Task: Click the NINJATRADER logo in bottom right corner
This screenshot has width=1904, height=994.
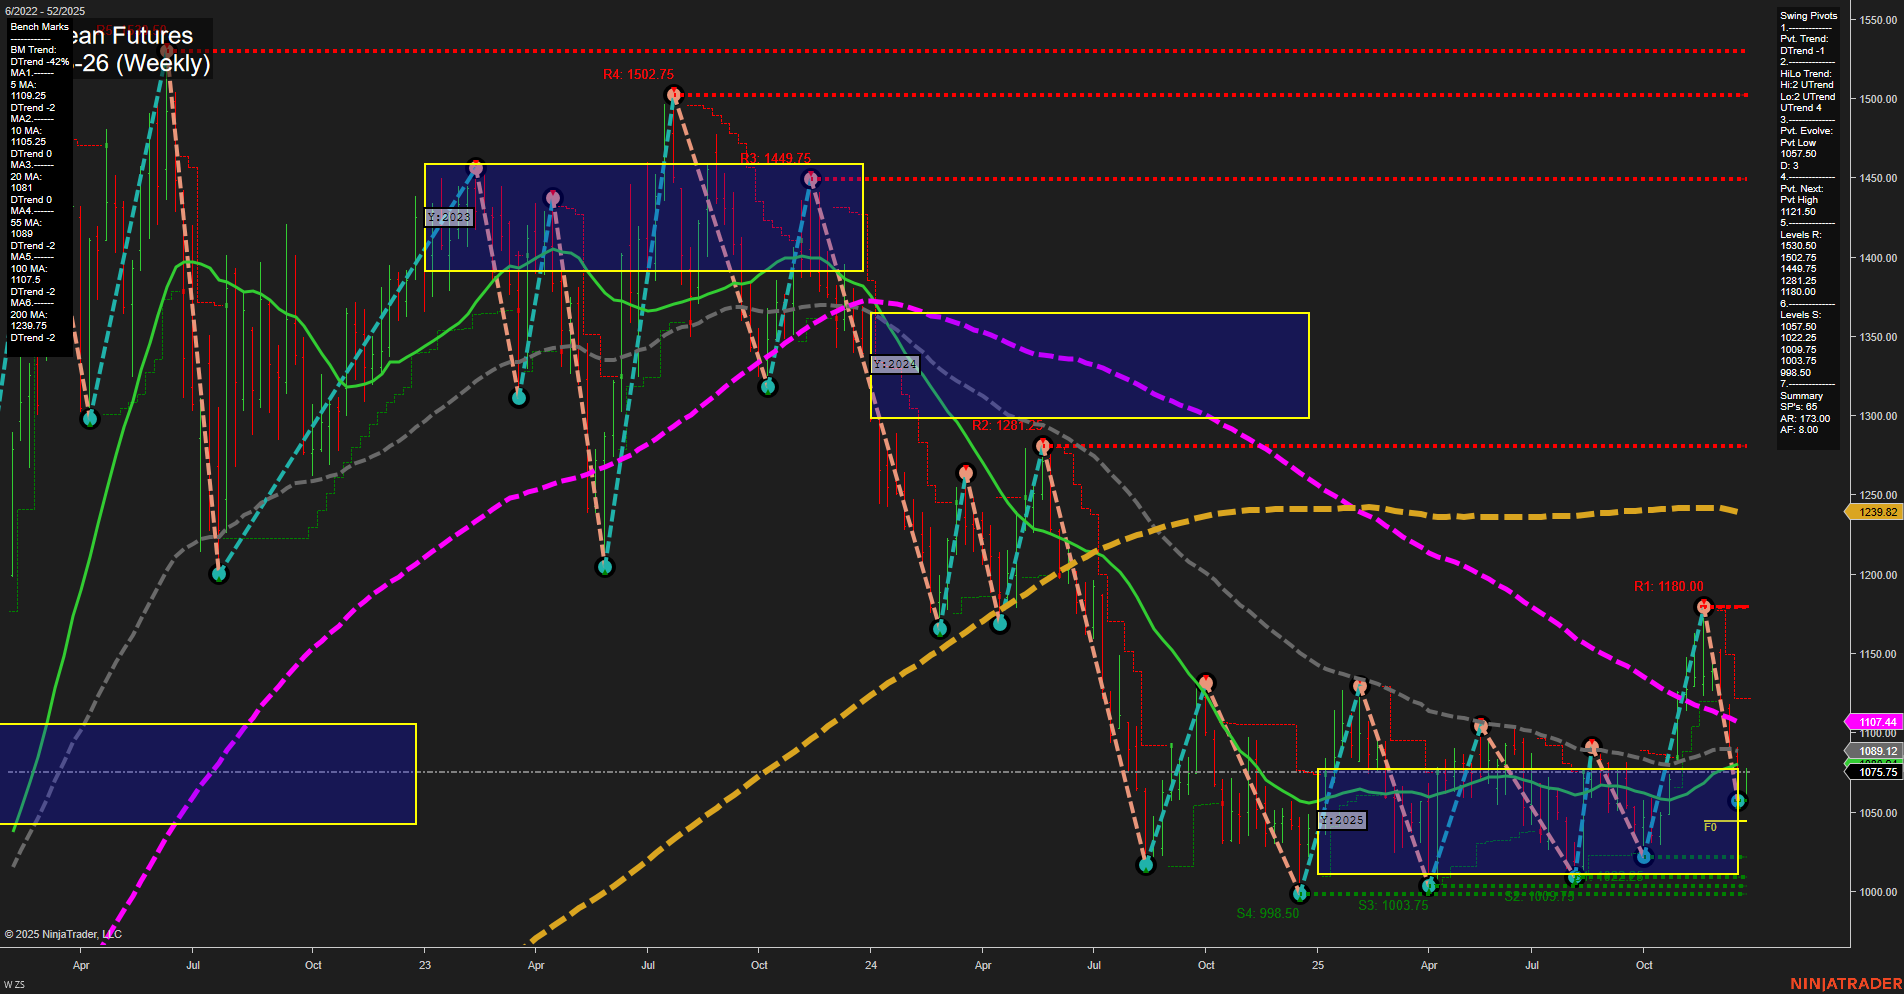Action: pyautogui.click(x=1845, y=981)
